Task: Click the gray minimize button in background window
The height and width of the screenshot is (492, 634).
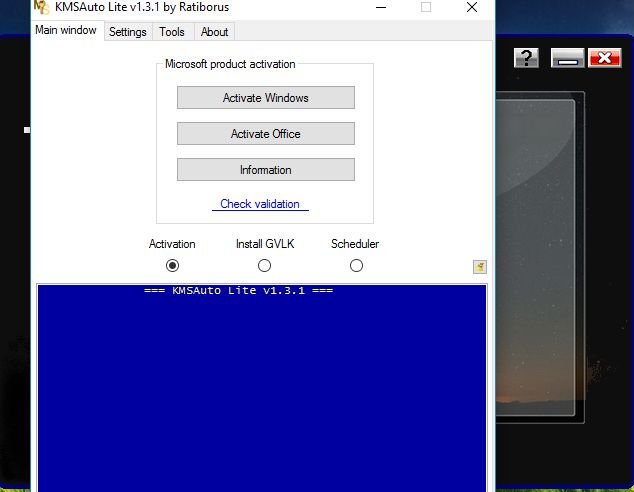Action: 568,58
